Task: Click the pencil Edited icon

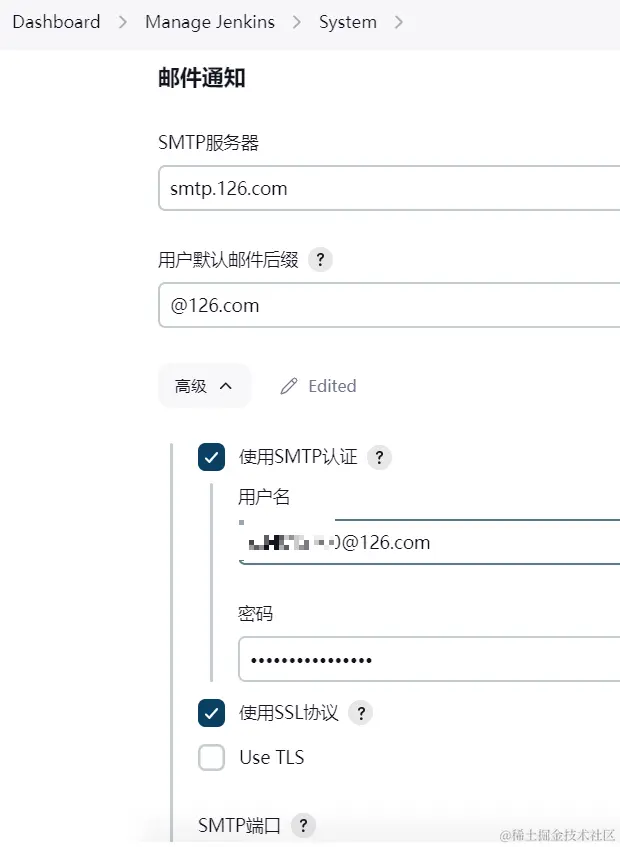Action: pos(289,386)
